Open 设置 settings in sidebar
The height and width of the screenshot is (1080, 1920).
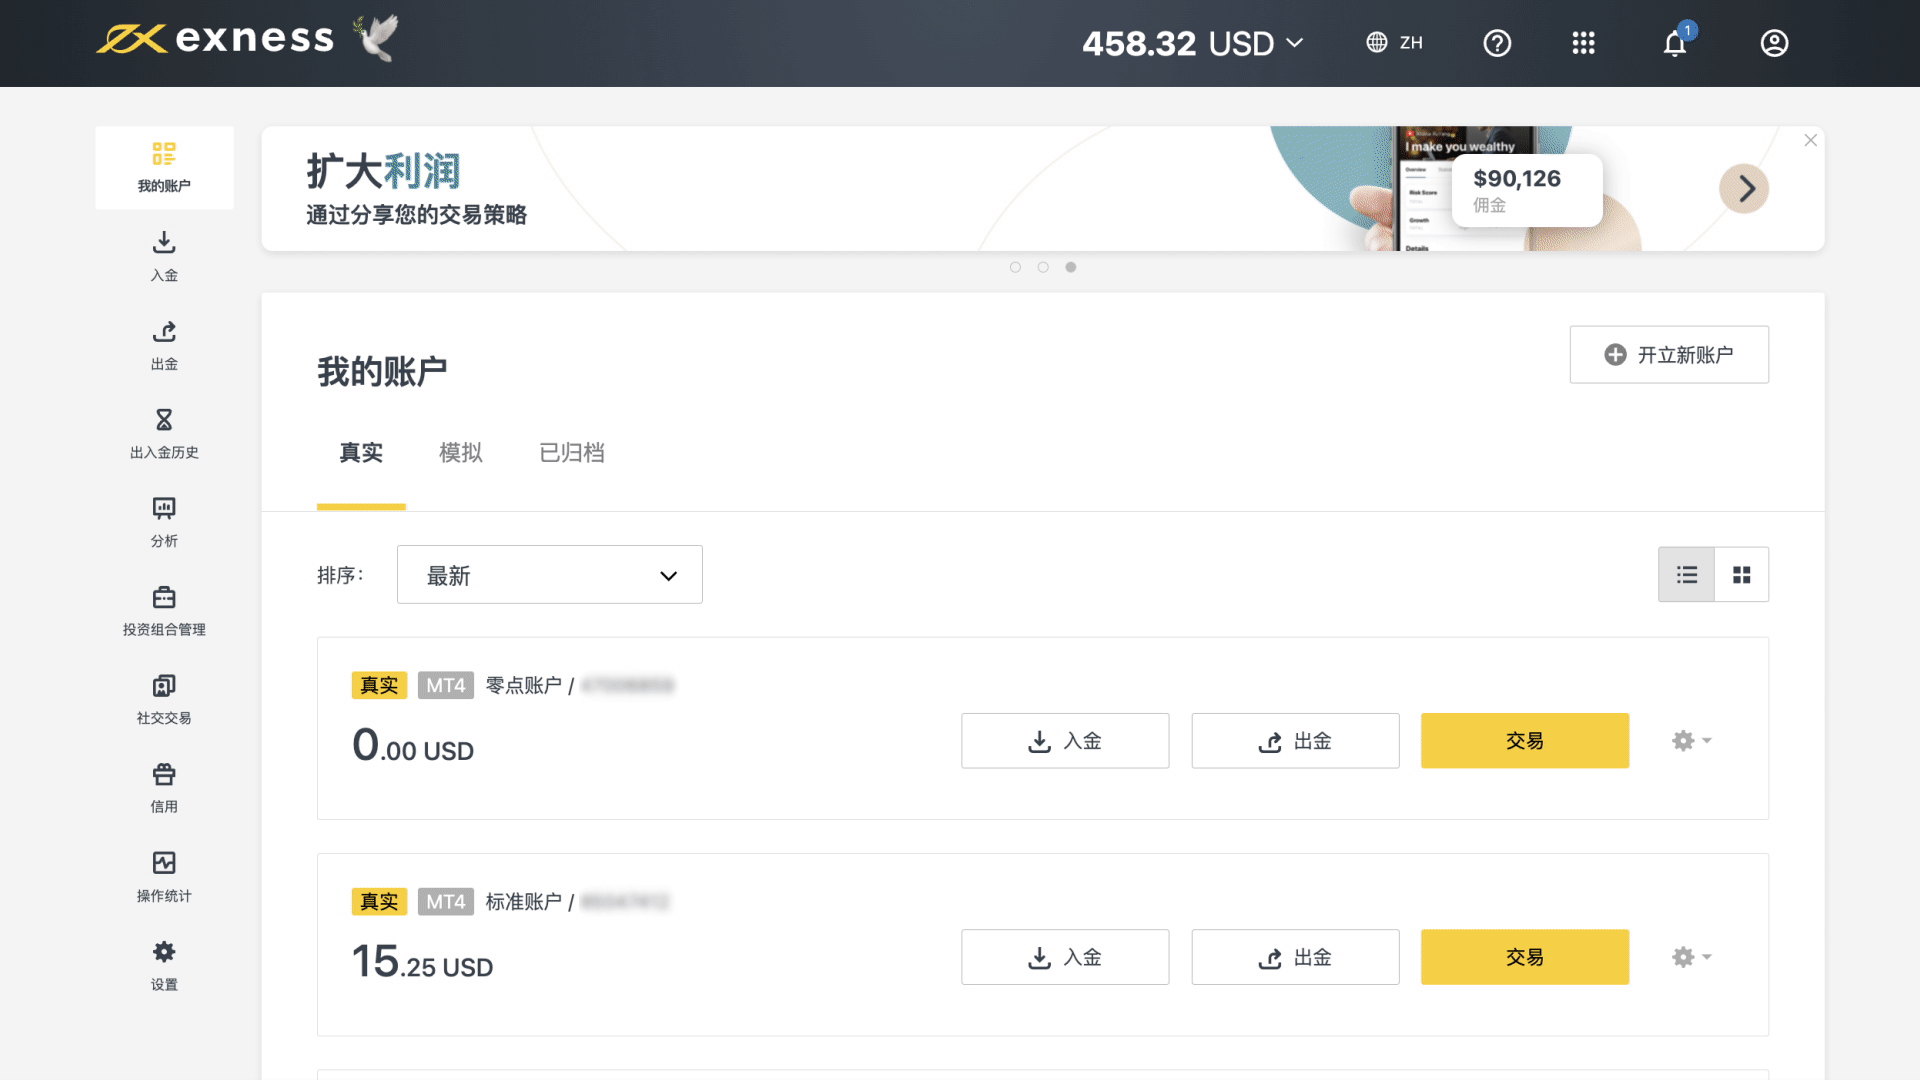(x=164, y=965)
